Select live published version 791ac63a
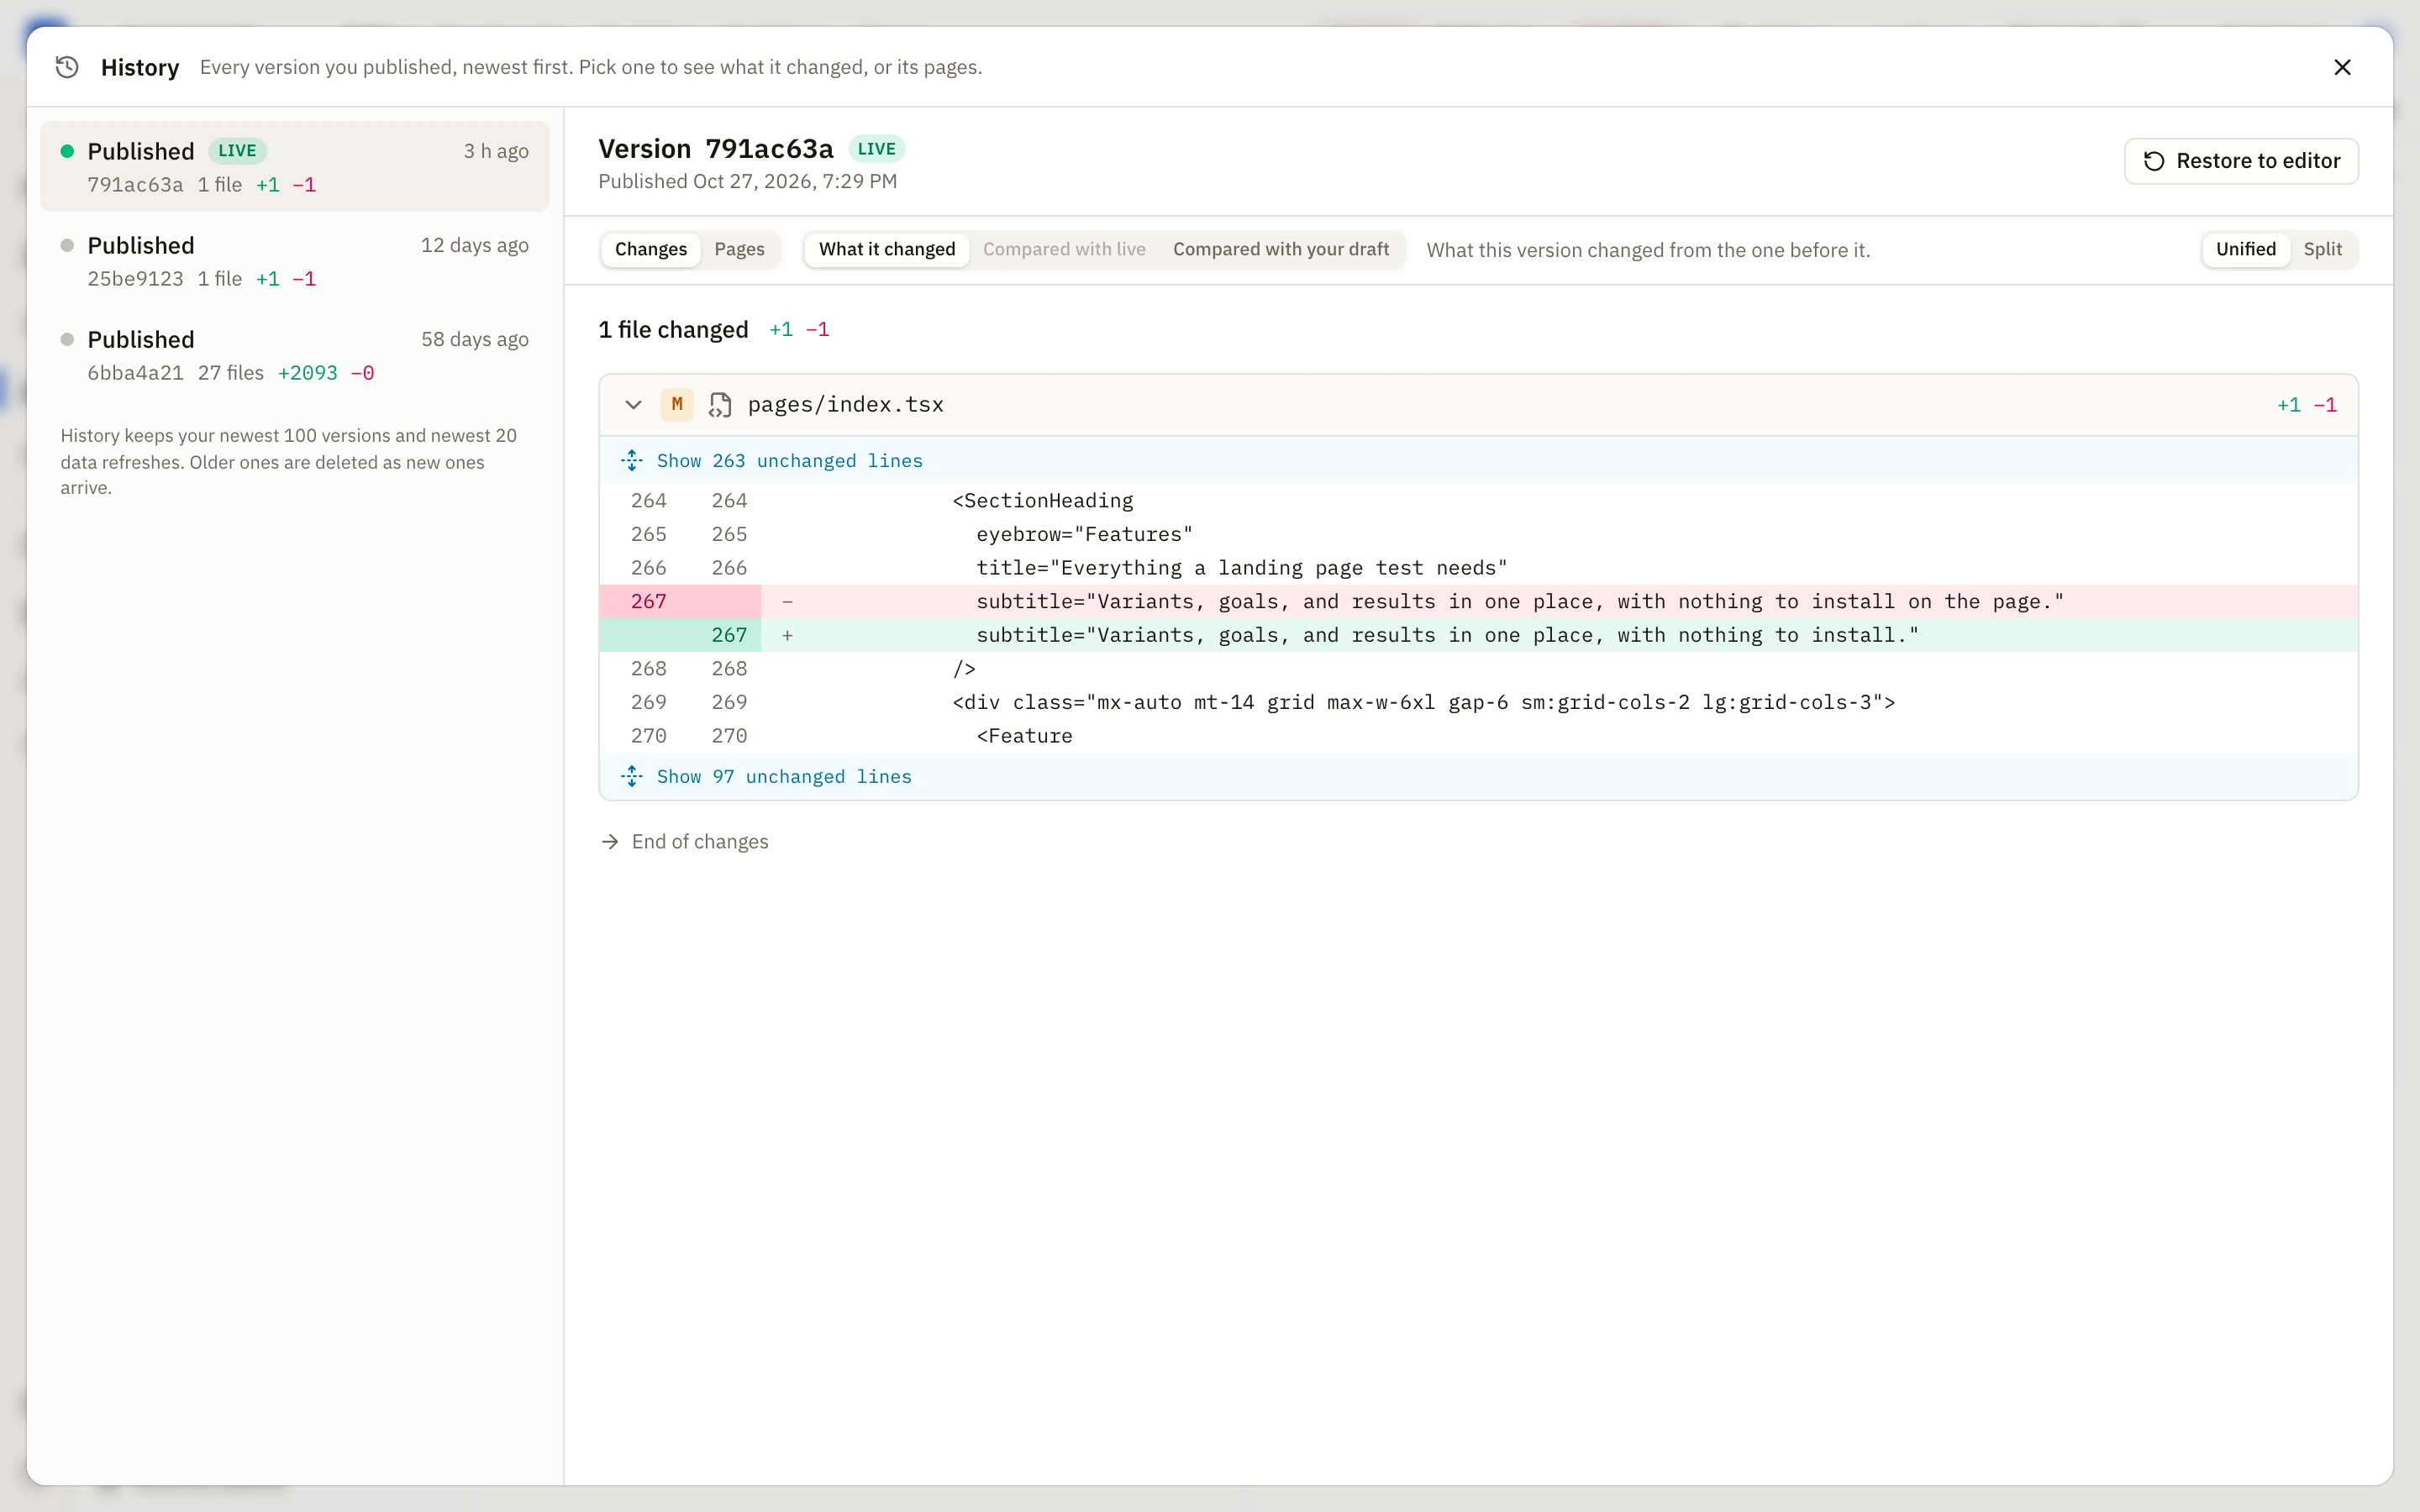The width and height of the screenshot is (2420, 1512). point(295,166)
